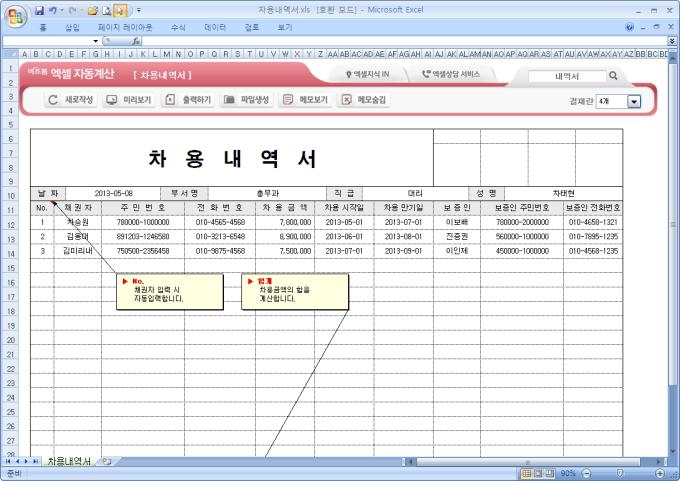Select the 차태현 name cell
Image resolution: width=680 pixels, height=481 pixels.
click(x=564, y=193)
